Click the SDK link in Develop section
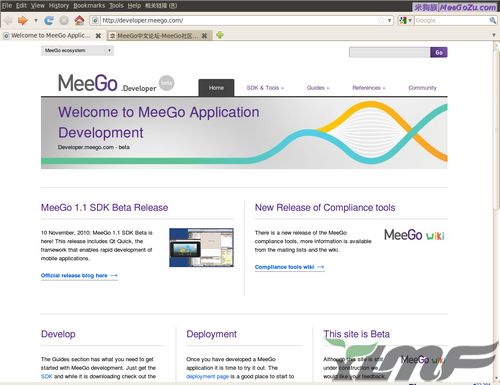This screenshot has height=385, width=500. [x=47, y=376]
